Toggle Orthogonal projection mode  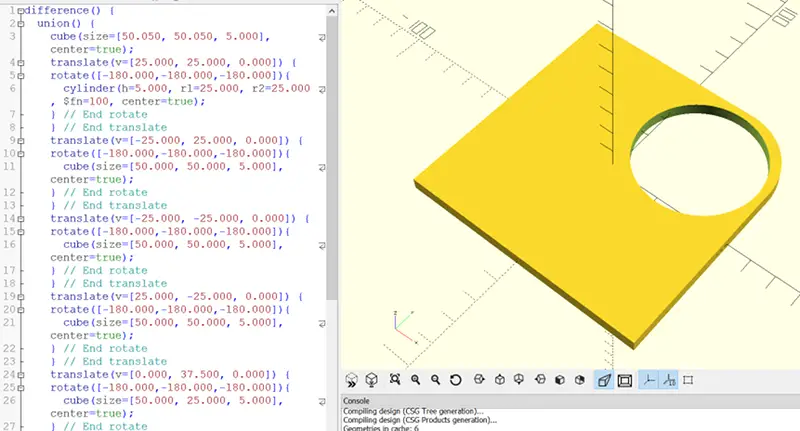point(625,380)
